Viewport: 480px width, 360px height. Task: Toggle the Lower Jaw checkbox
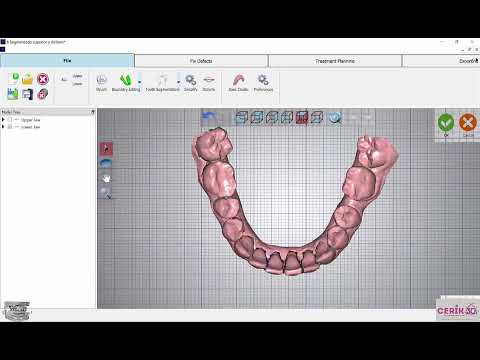(10, 127)
